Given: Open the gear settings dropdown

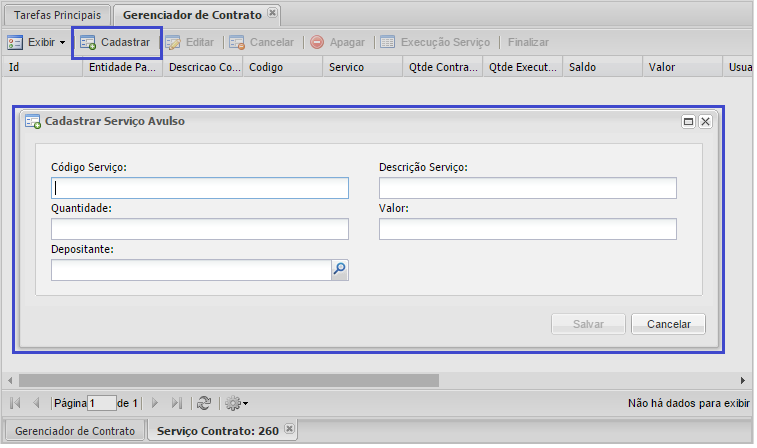Looking at the screenshot, I should [237, 403].
